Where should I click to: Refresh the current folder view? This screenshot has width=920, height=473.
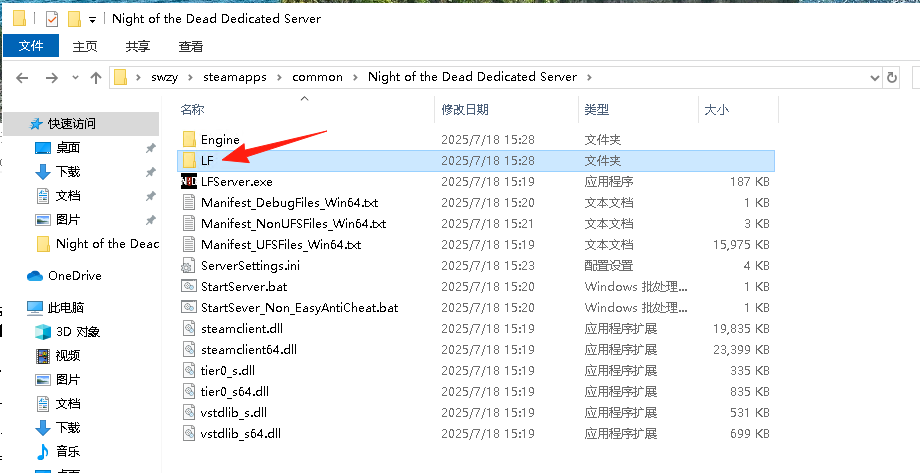point(892,77)
